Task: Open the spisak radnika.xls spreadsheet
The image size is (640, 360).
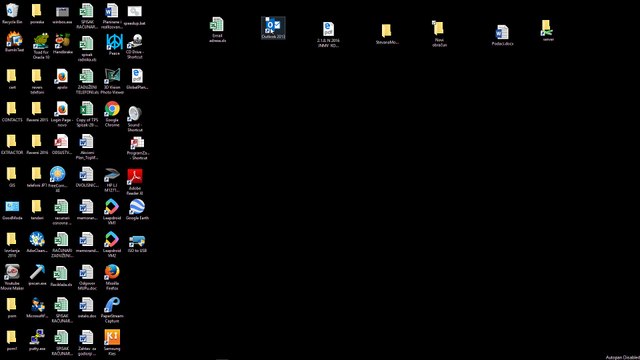Action: click(x=87, y=49)
